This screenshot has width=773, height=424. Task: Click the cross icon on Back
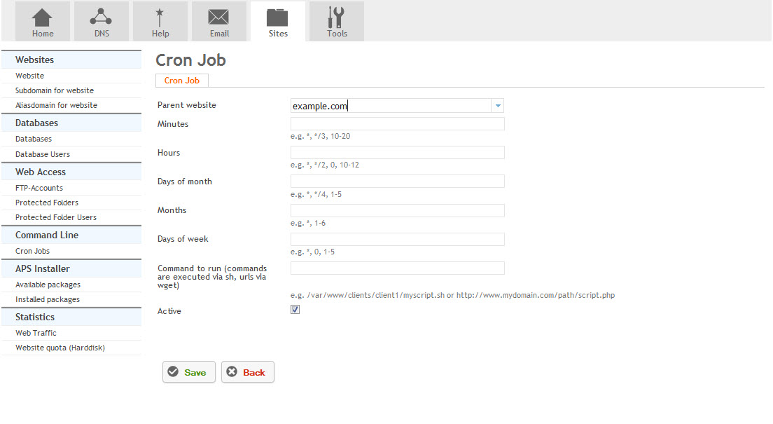click(232, 372)
